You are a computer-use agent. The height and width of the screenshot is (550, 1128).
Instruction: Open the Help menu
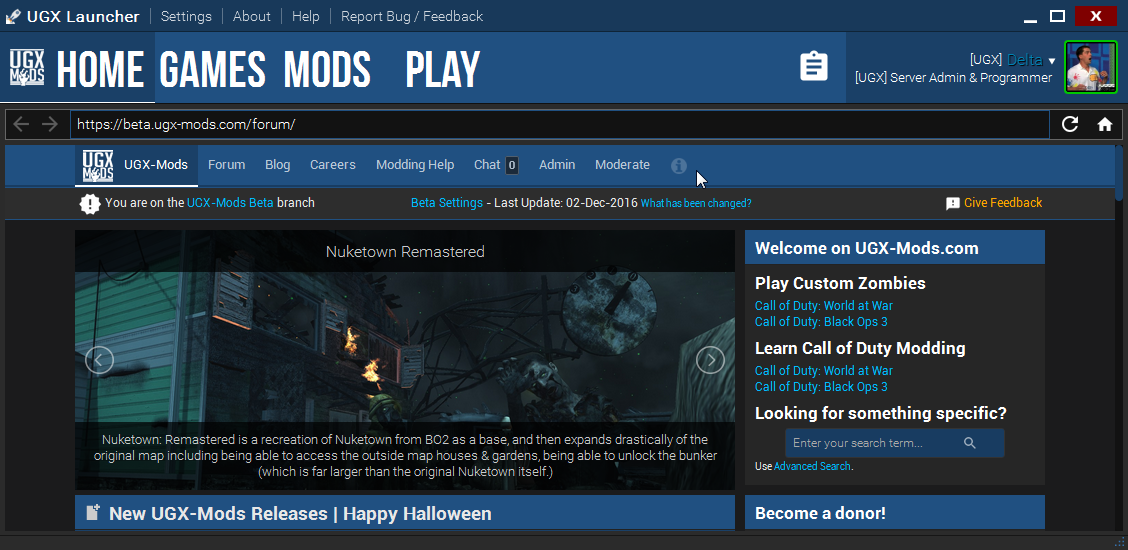pos(306,16)
